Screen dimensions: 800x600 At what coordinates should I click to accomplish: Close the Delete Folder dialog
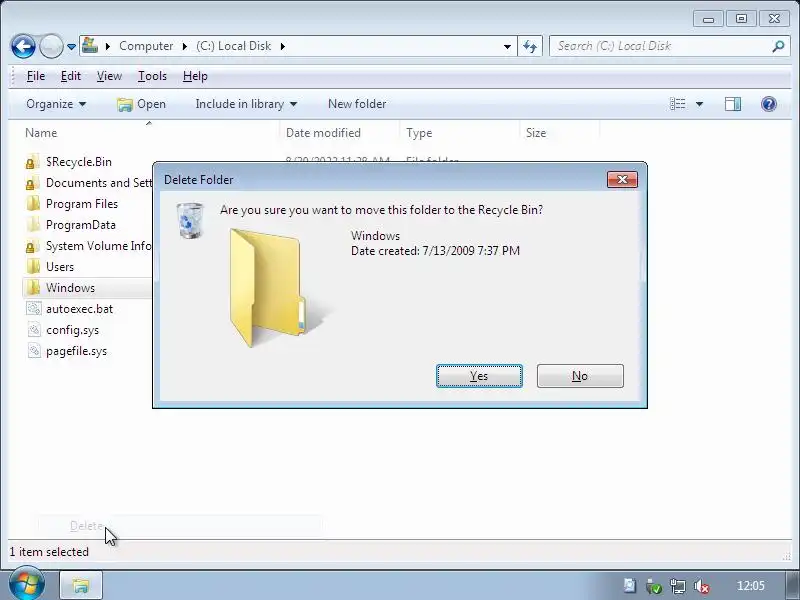(622, 180)
